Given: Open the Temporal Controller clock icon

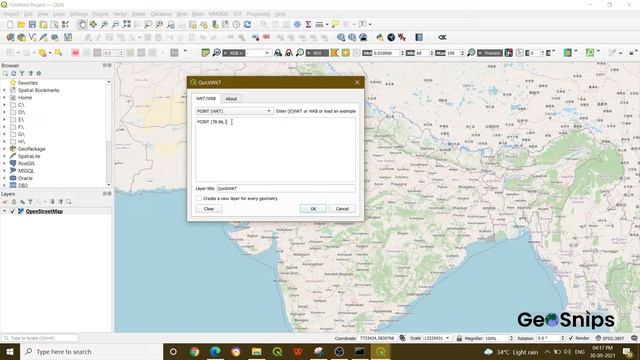Looking at the screenshot, I should point(236,24).
